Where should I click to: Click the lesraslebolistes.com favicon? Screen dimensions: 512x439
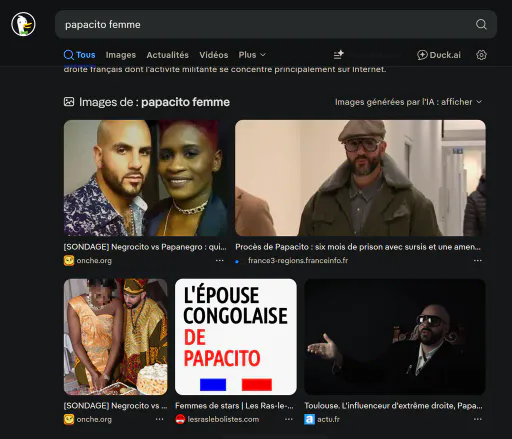click(180, 419)
